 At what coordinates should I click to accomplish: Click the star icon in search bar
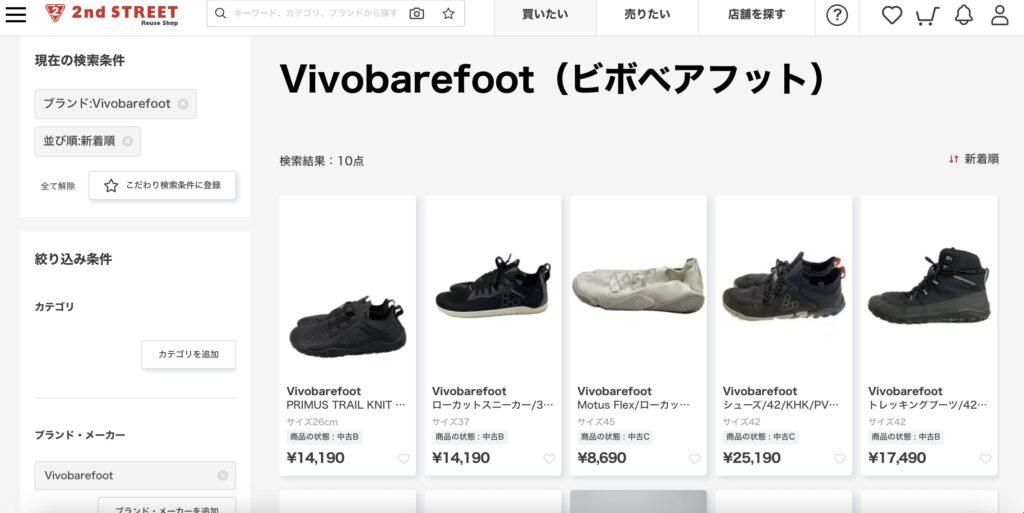click(x=449, y=14)
